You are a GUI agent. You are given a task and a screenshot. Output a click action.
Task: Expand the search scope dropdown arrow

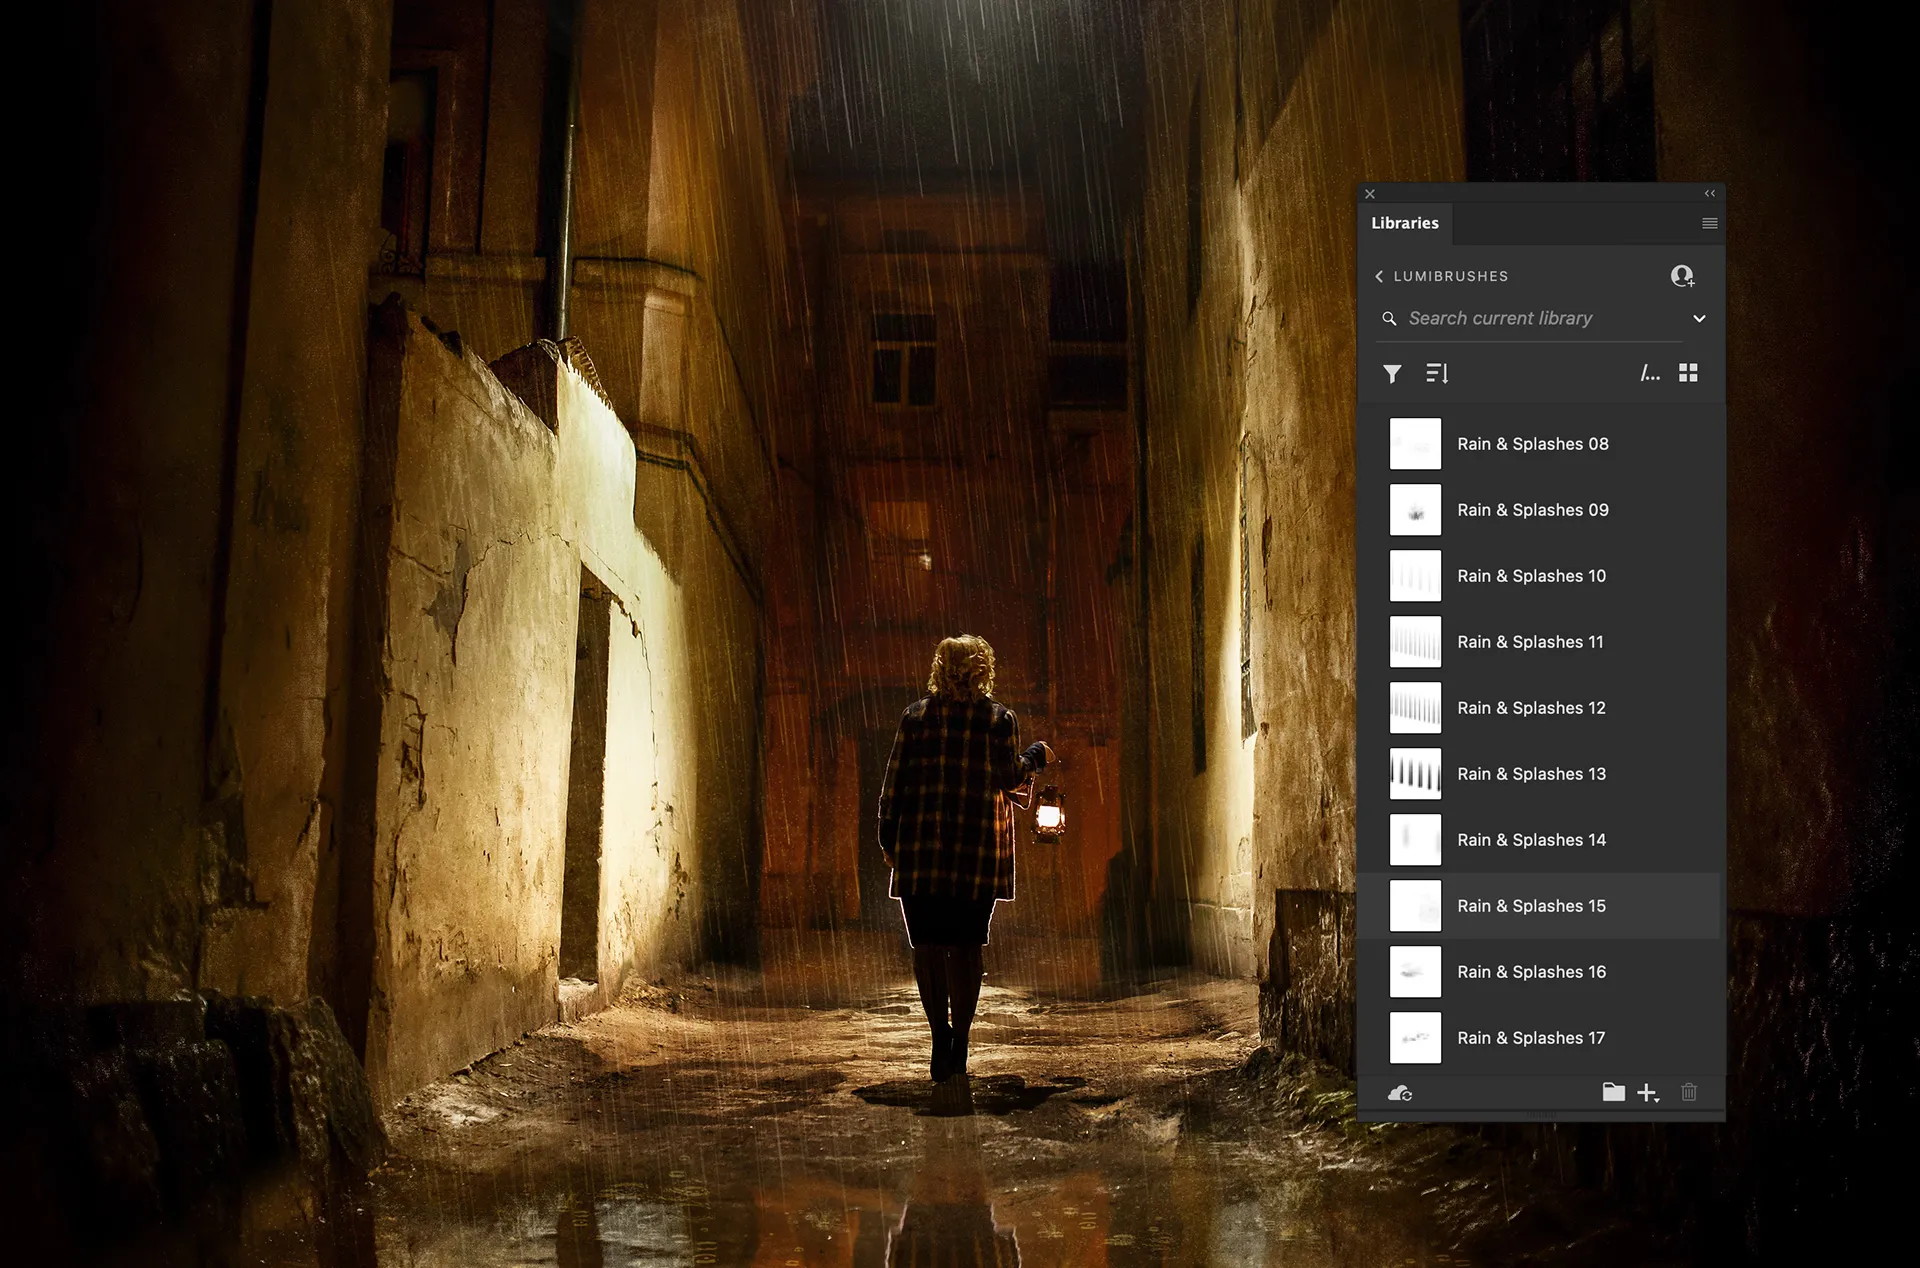[1699, 319]
